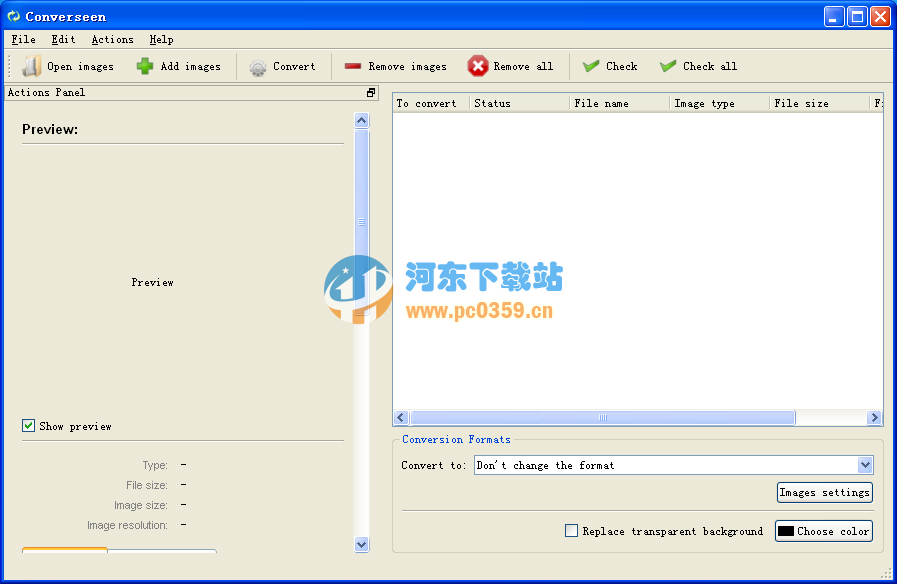Select the Check toolbar icon
Viewport: 897px width, 584px height.
(592, 66)
